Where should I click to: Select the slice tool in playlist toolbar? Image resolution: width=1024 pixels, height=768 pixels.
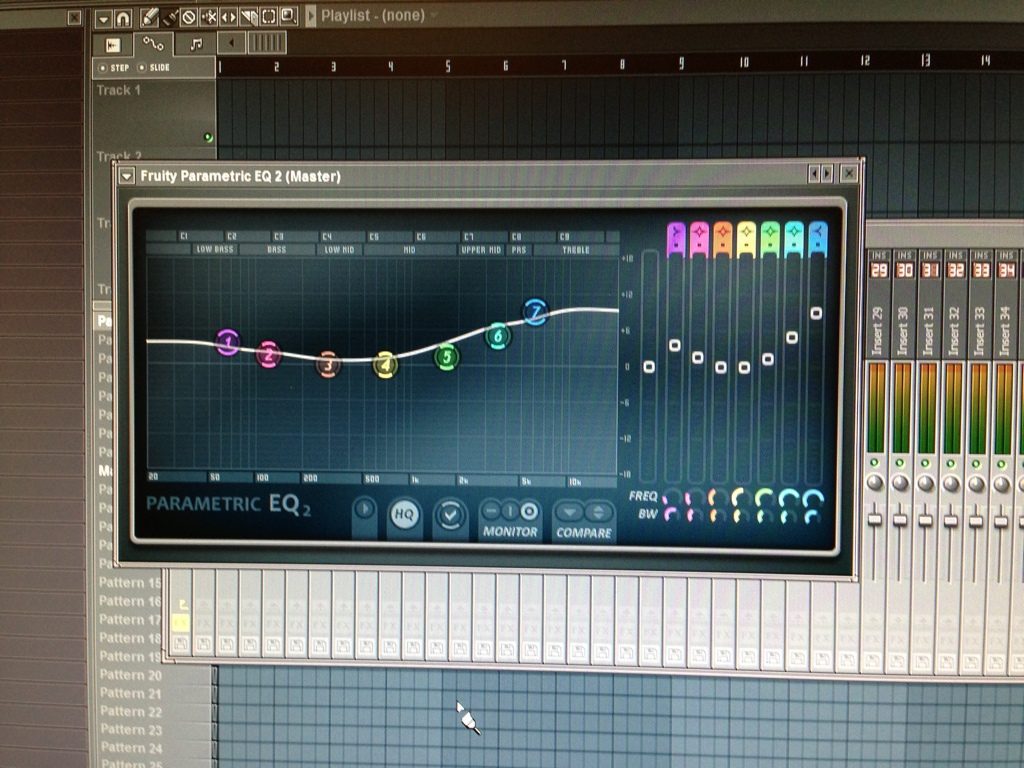tap(248, 16)
